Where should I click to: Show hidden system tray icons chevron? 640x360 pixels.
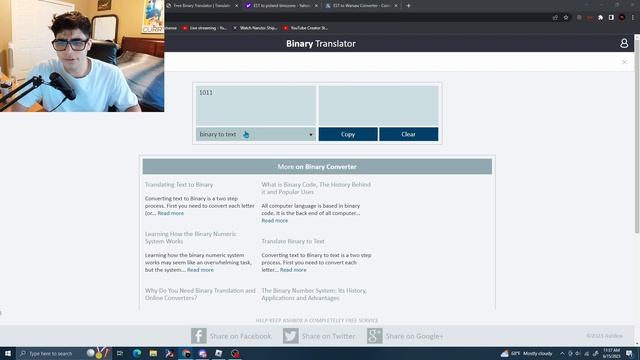click(562, 353)
